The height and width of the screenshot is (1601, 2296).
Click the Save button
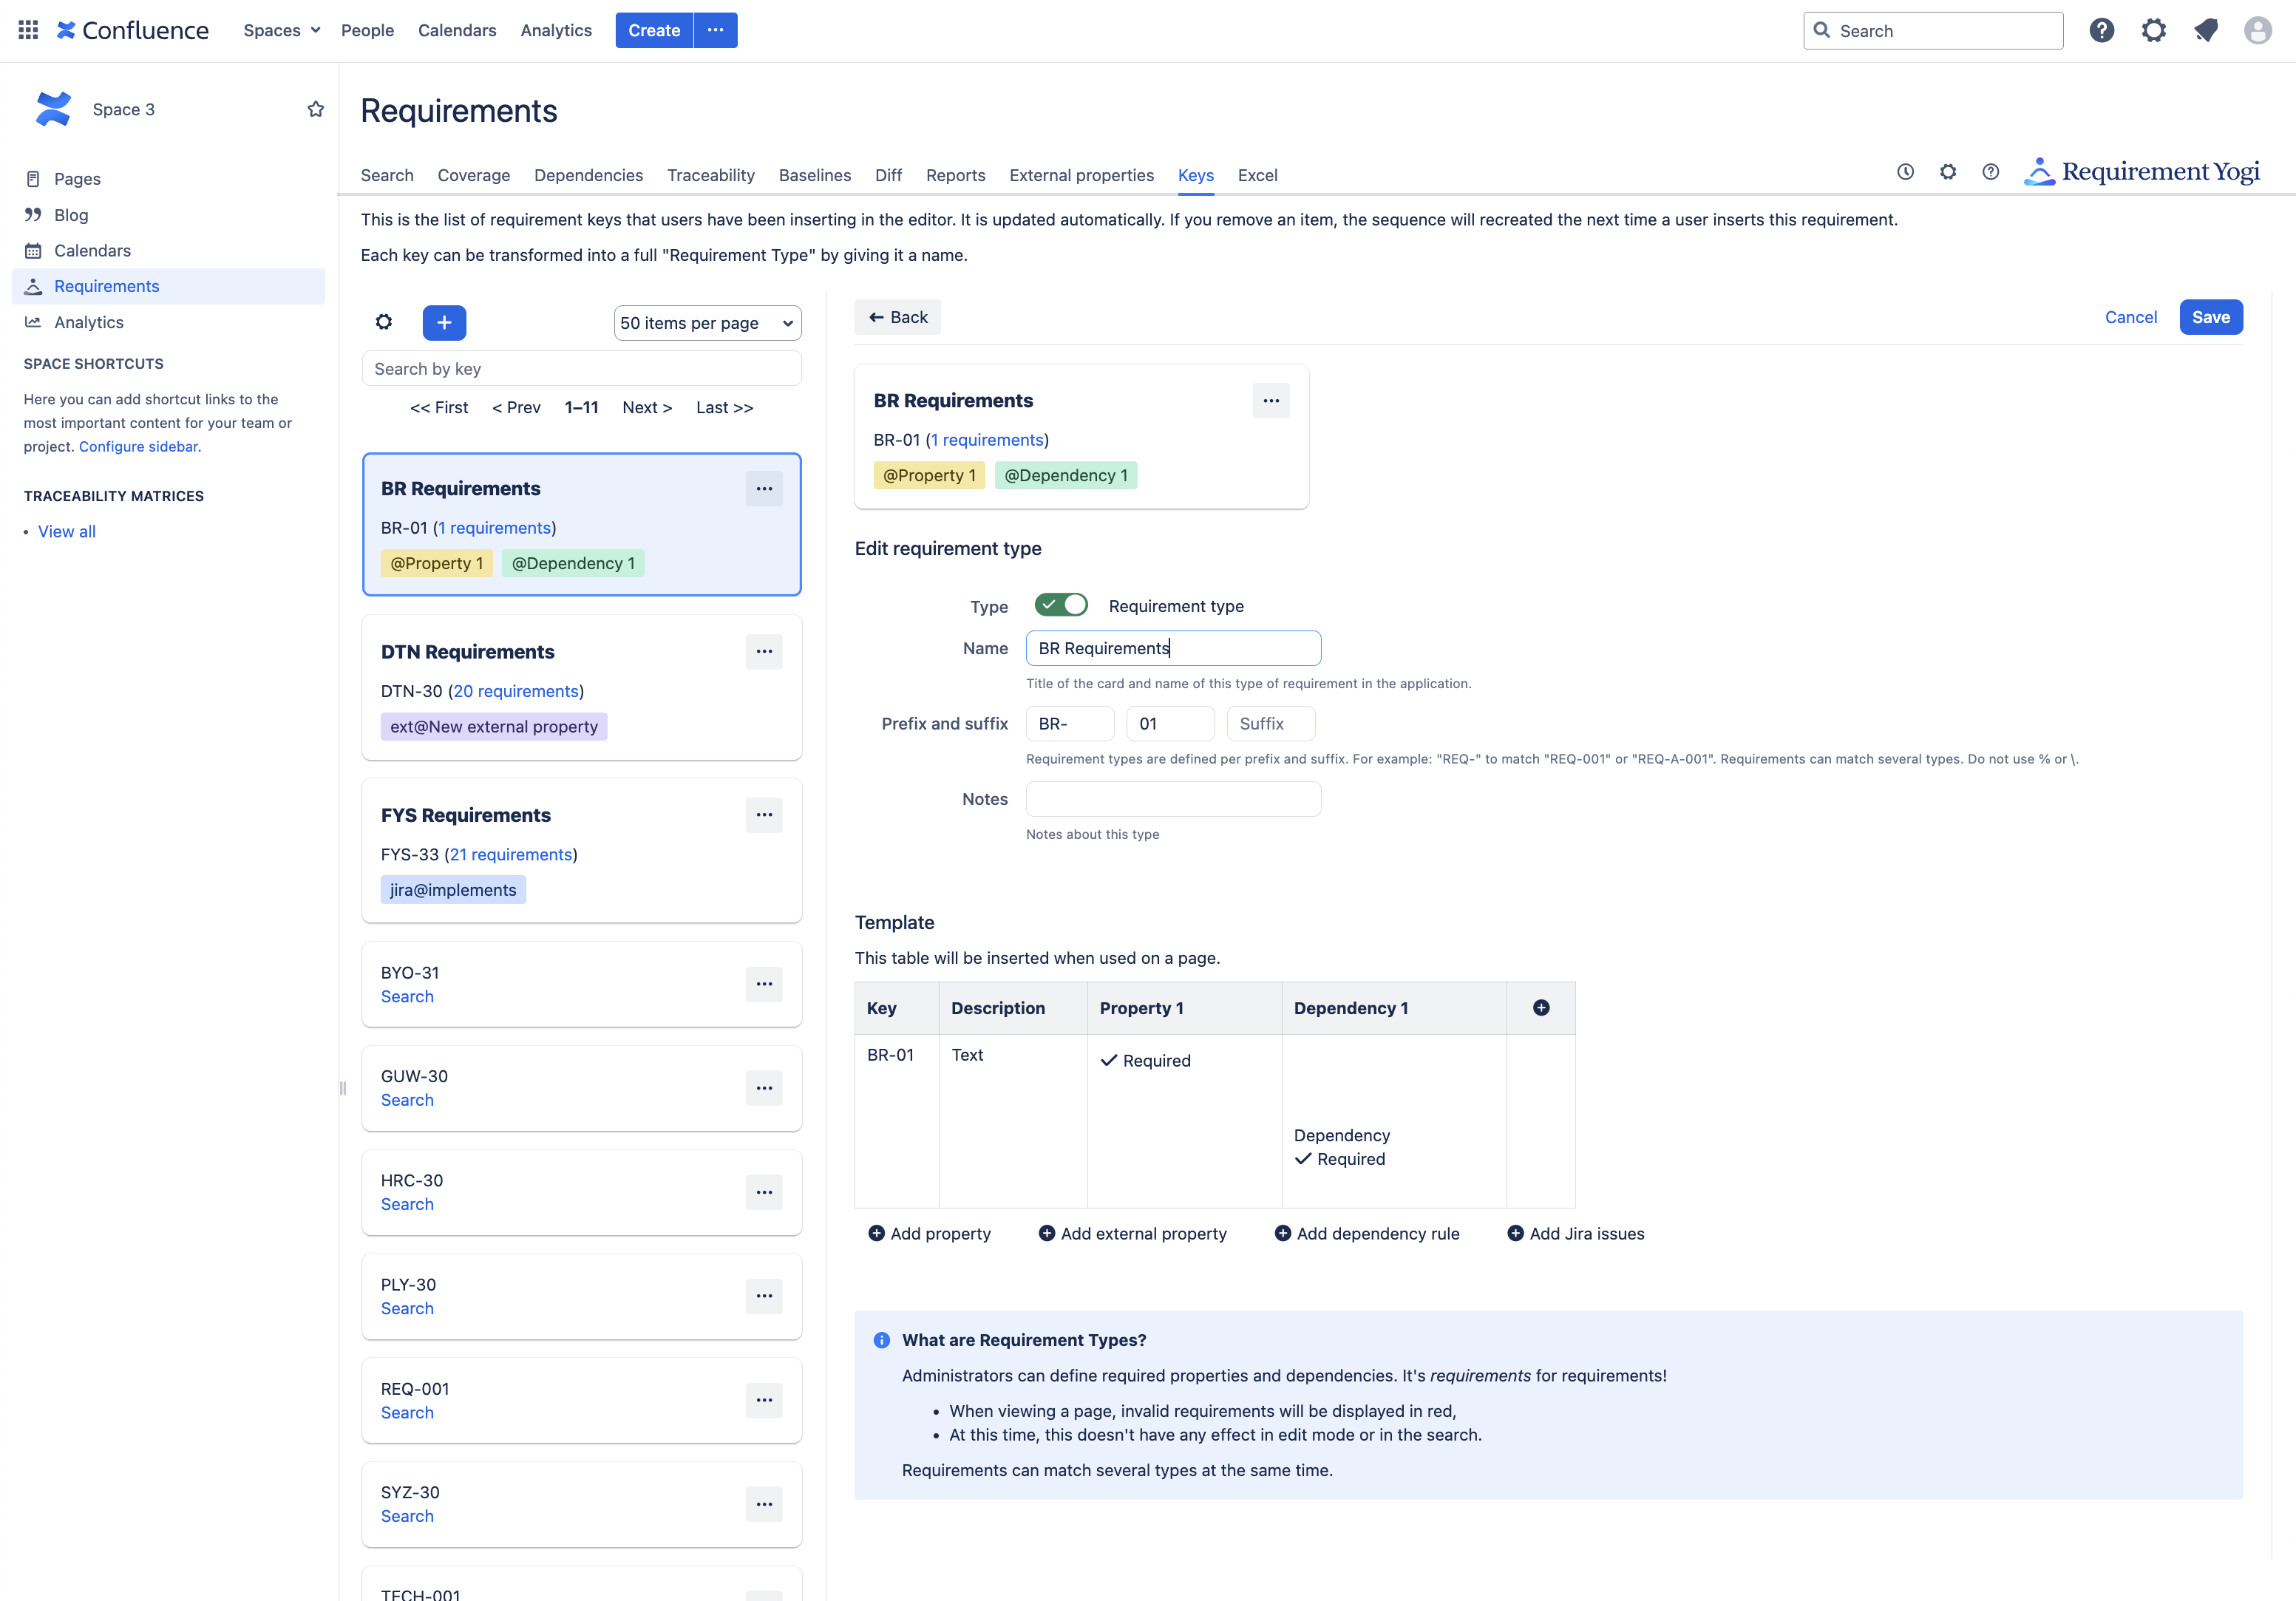pyautogui.click(x=2210, y=317)
